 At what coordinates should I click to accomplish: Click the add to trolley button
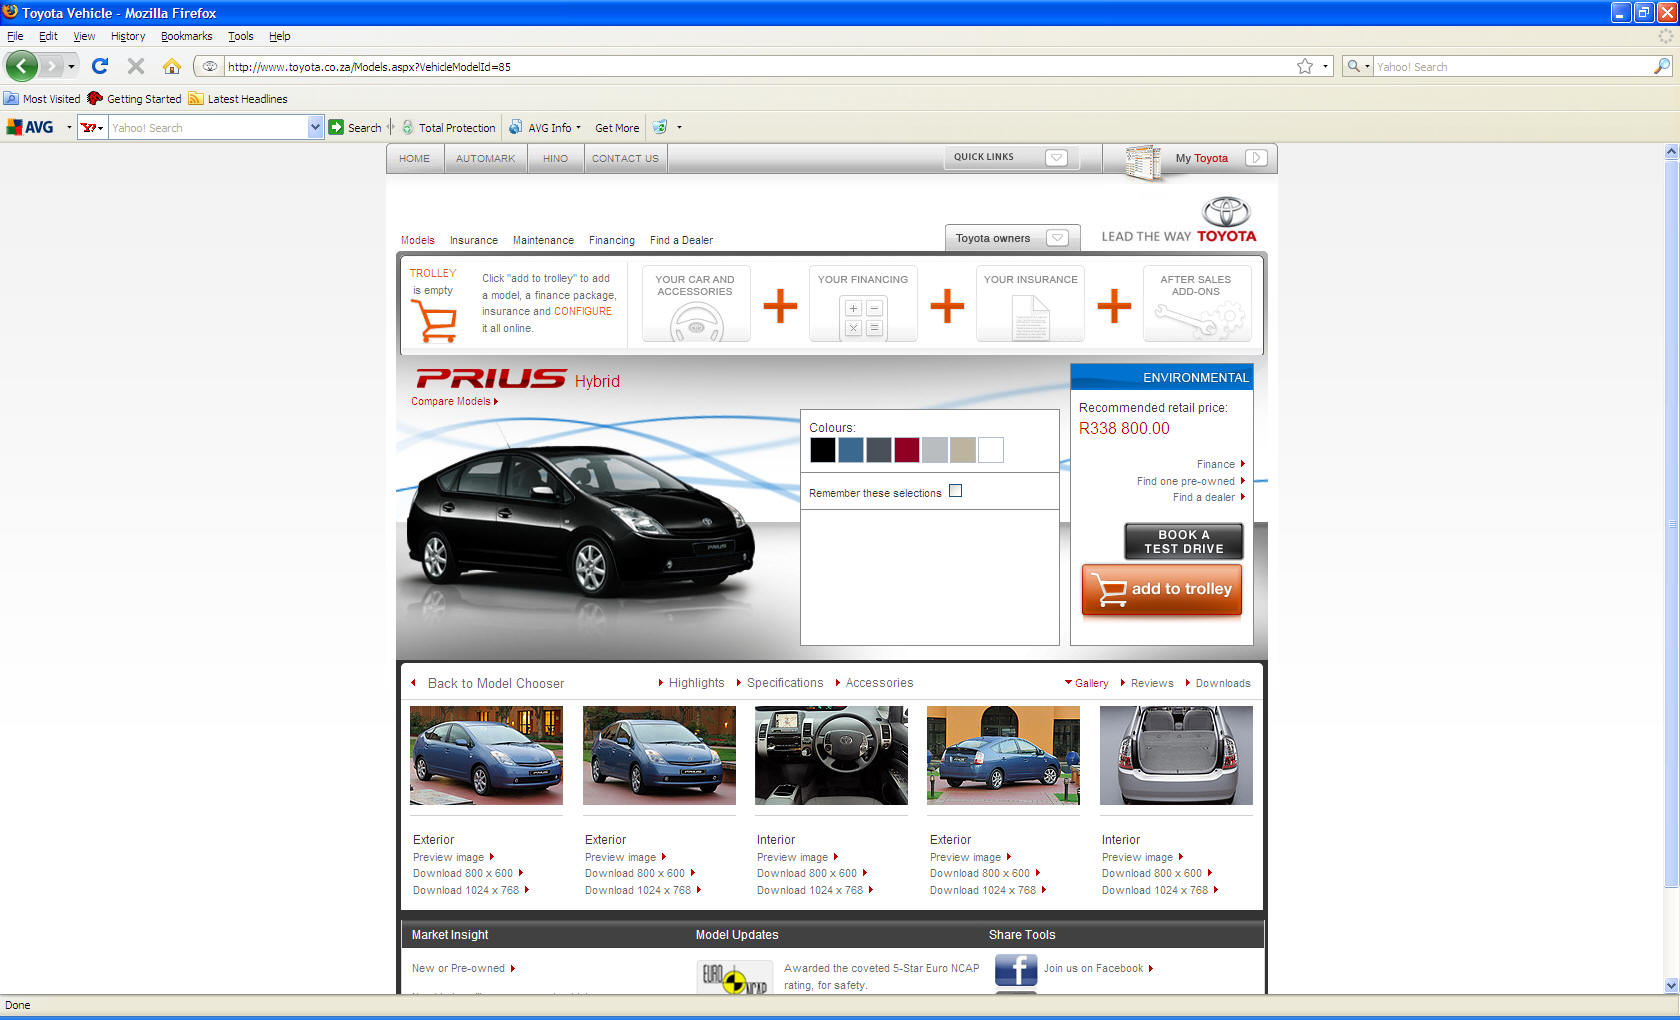pyautogui.click(x=1162, y=589)
